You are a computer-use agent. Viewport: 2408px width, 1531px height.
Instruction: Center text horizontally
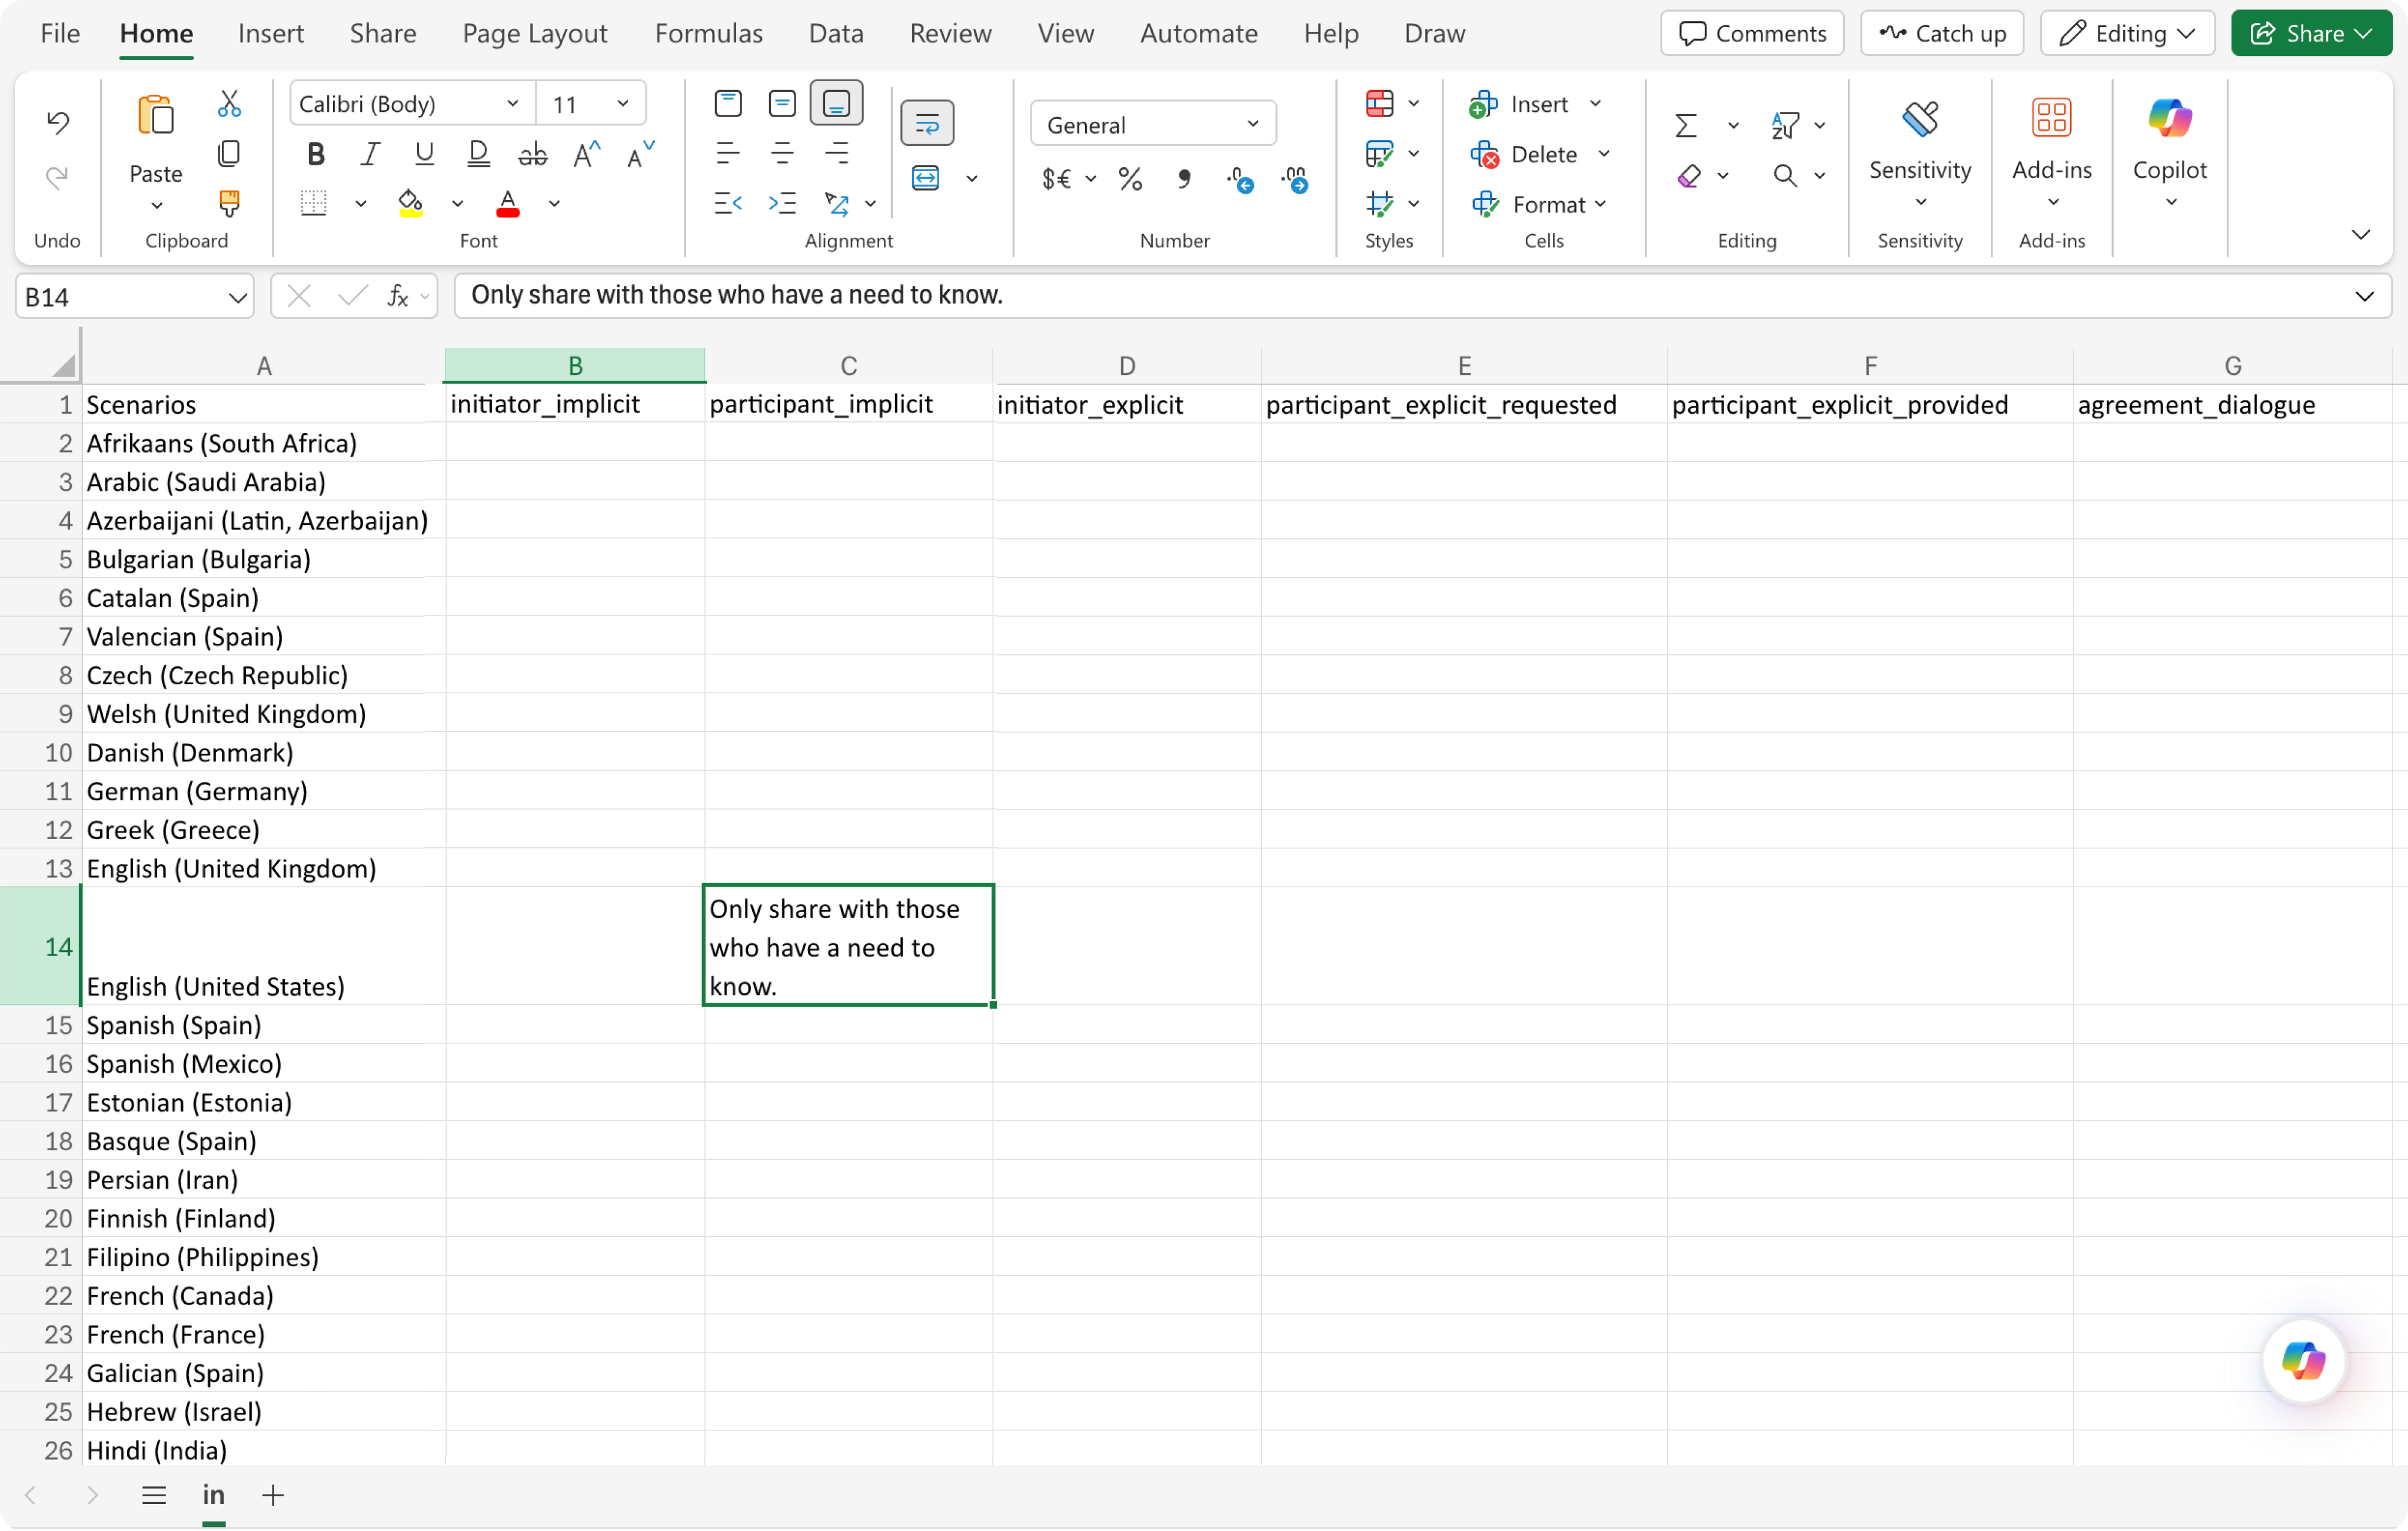coord(782,153)
